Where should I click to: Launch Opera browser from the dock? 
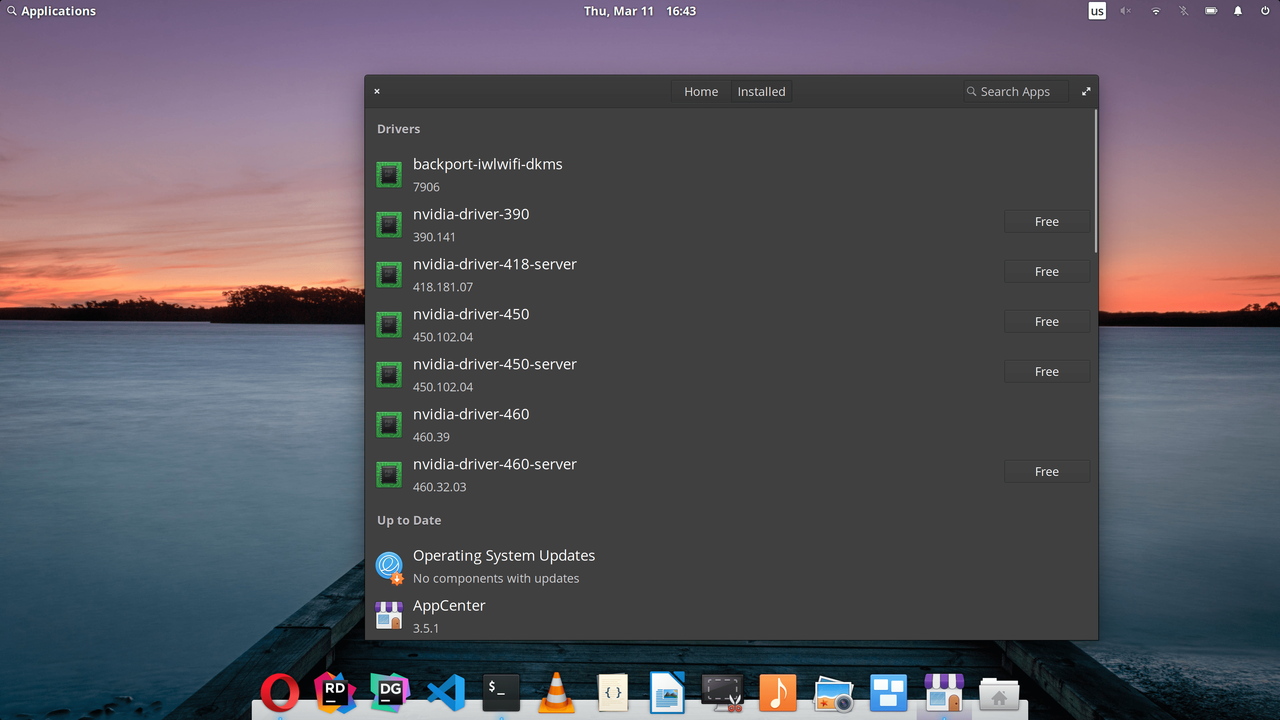[x=280, y=692]
